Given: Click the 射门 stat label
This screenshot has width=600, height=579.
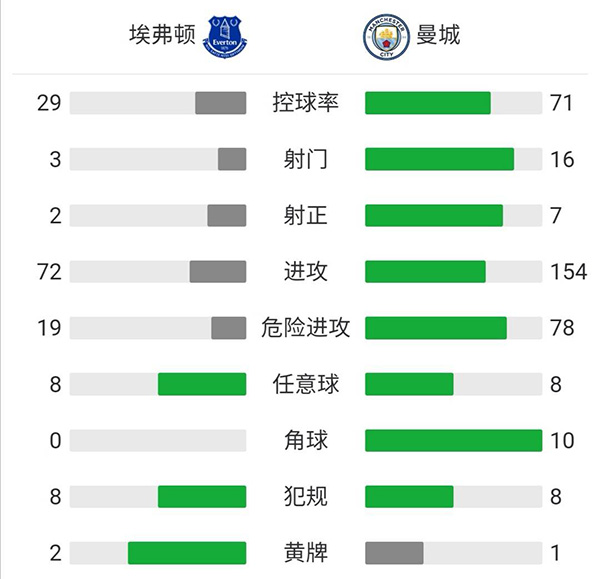Looking at the screenshot, I should click(306, 159).
